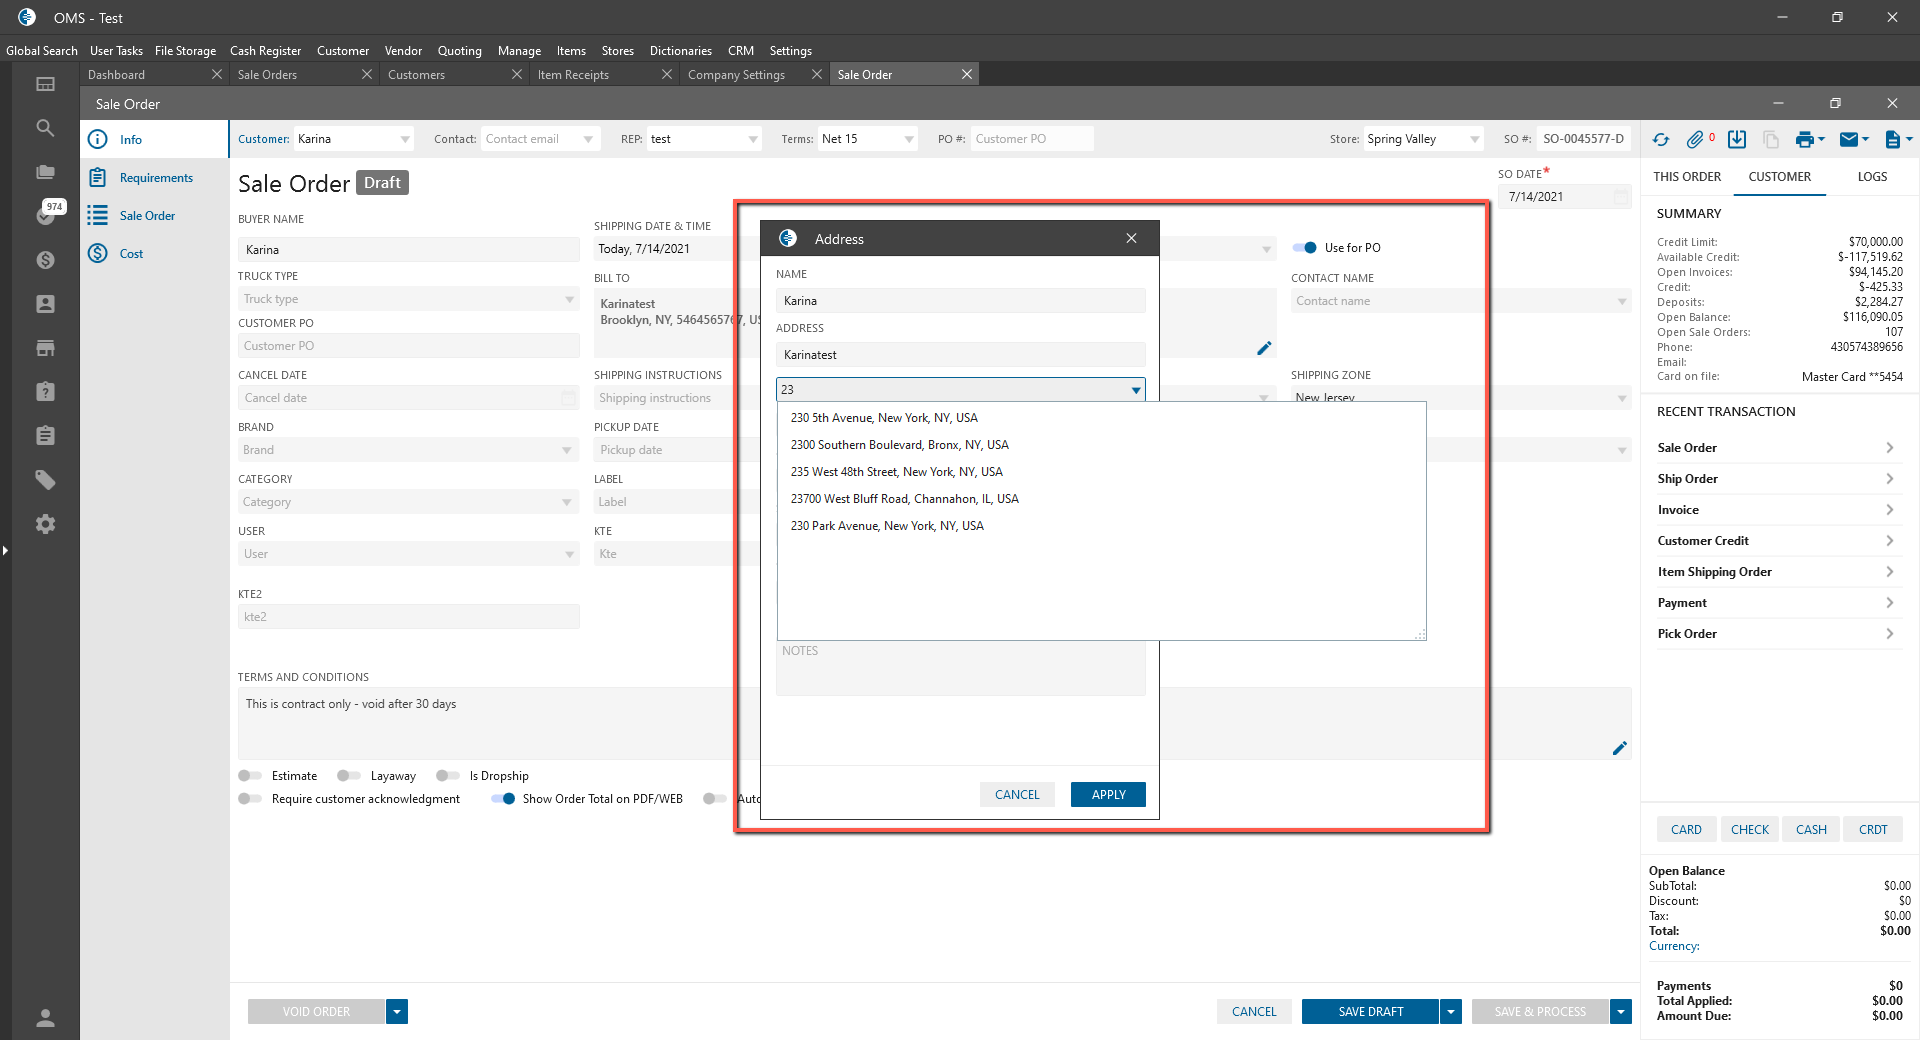Enable the Estimate toggle

pyautogui.click(x=250, y=776)
